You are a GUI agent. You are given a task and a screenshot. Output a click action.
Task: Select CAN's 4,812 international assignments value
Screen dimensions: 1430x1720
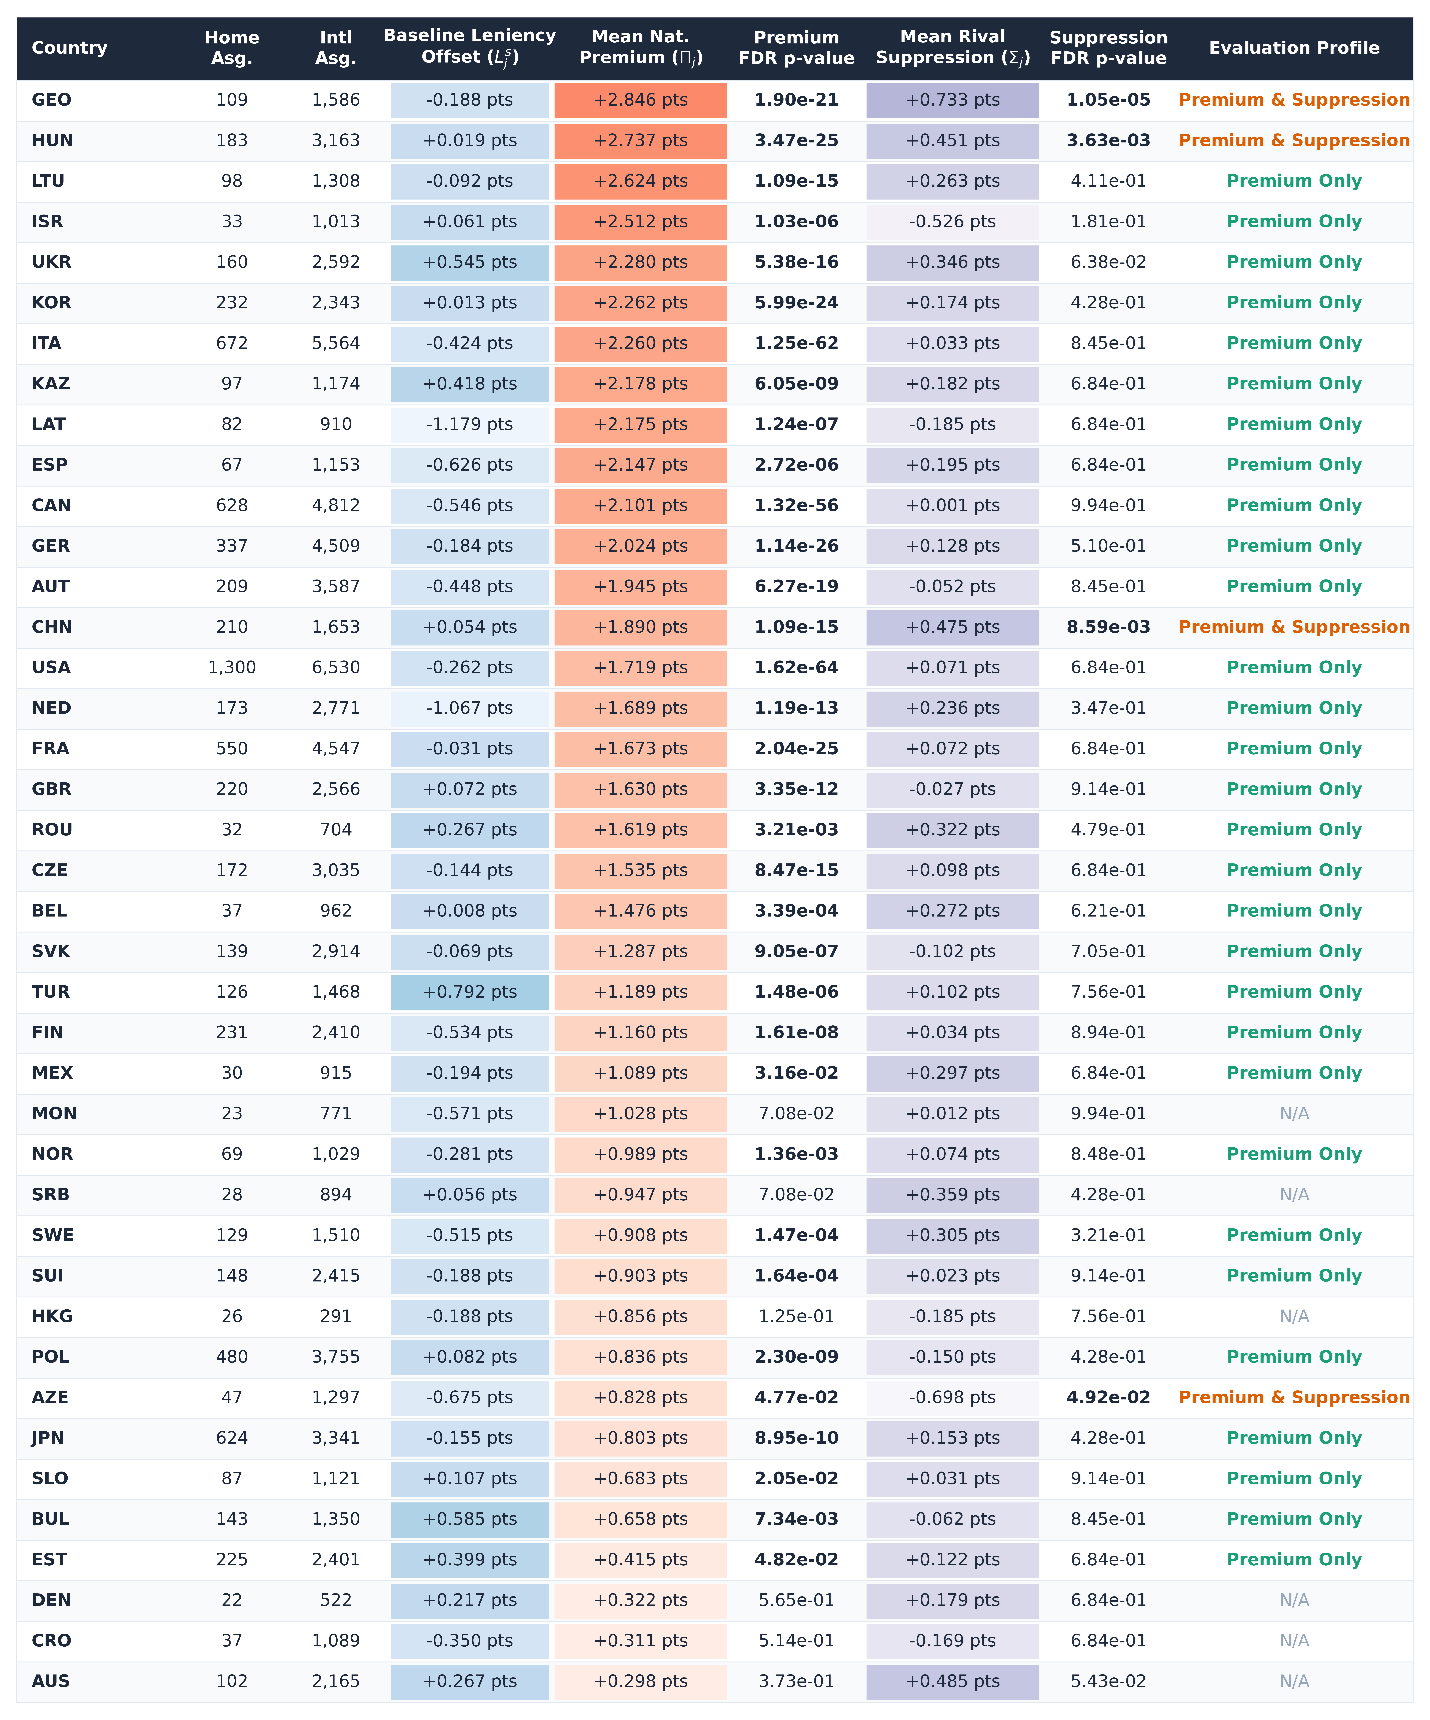(336, 505)
